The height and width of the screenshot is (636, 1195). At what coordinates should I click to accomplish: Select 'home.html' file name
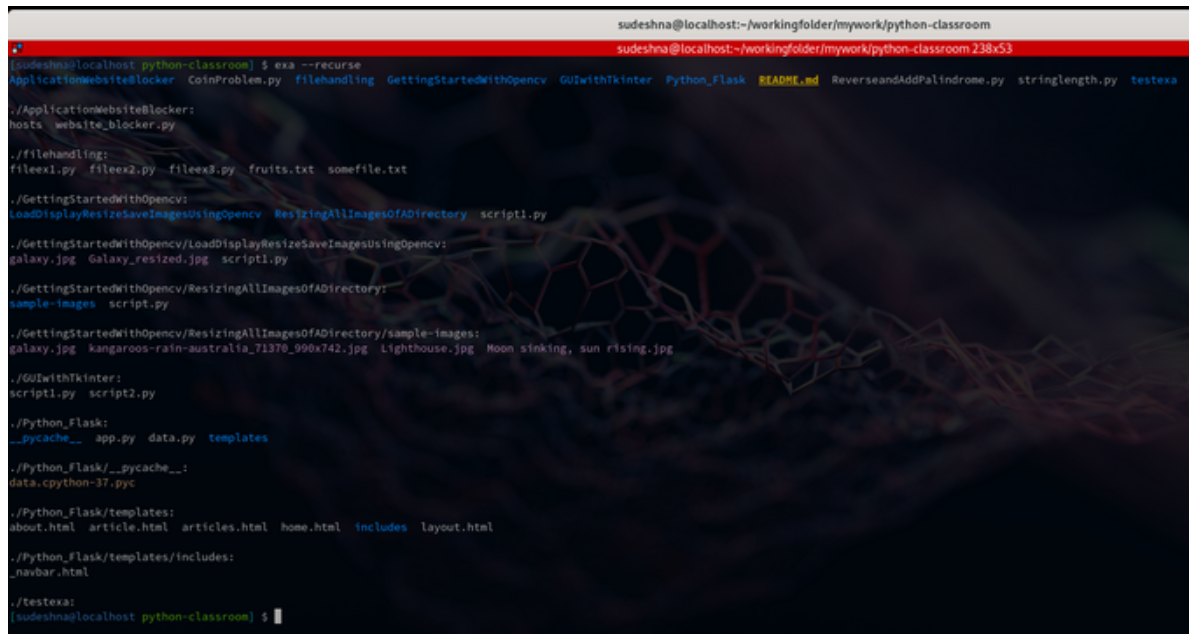click(x=311, y=528)
